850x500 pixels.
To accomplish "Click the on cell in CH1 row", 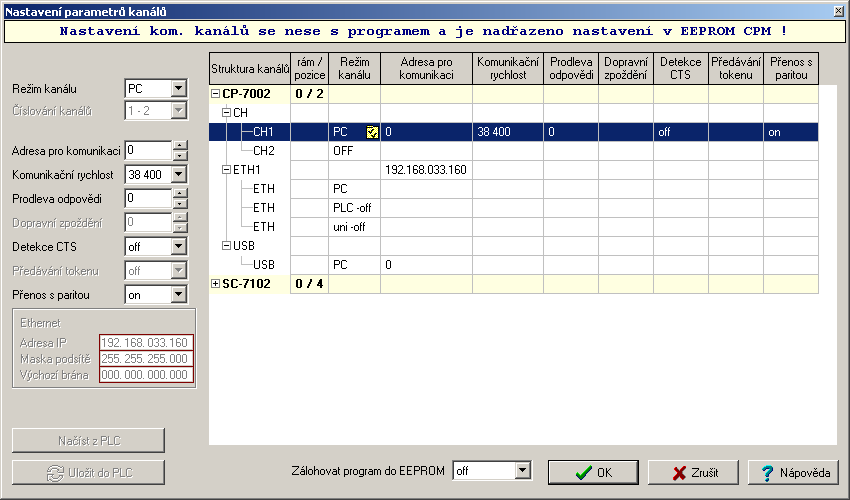I will coord(791,132).
